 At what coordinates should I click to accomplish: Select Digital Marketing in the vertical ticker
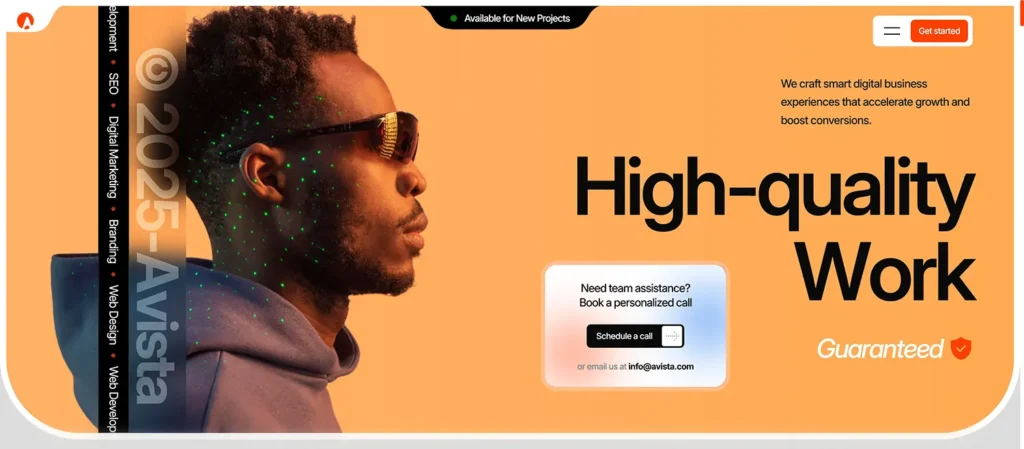(113, 157)
